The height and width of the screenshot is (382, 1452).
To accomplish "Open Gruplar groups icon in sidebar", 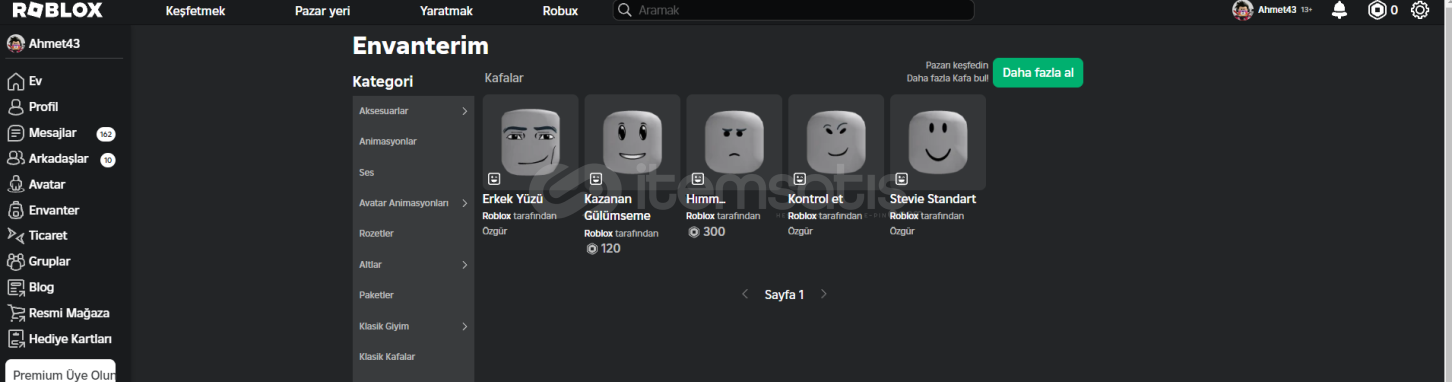I will click(x=15, y=262).
